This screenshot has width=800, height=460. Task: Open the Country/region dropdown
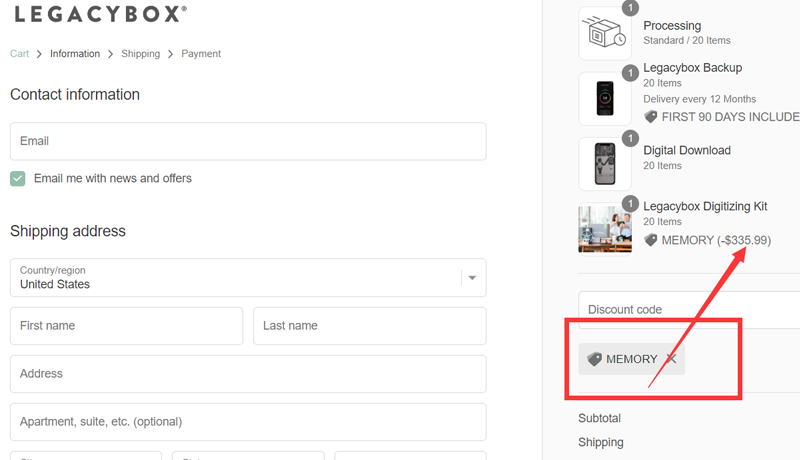click(x=240, y=277)
